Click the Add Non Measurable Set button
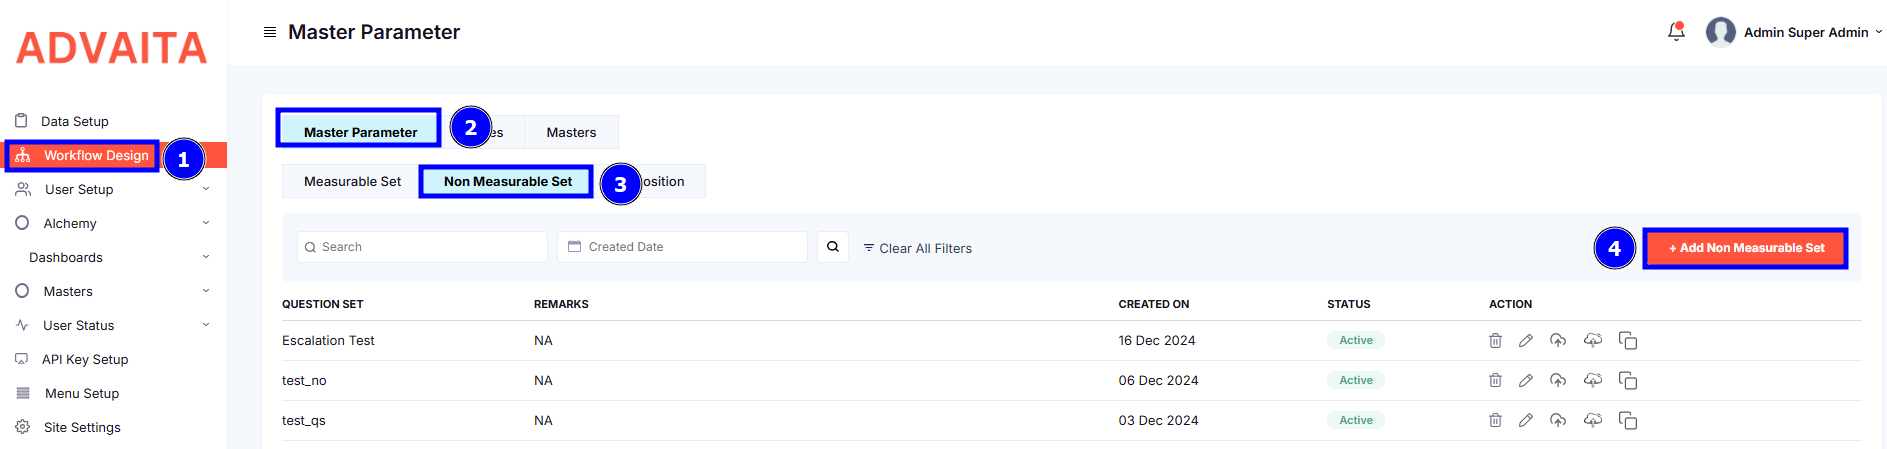Image resolution: width=1887 pixels, height=449 pixels. (1745, 248)
